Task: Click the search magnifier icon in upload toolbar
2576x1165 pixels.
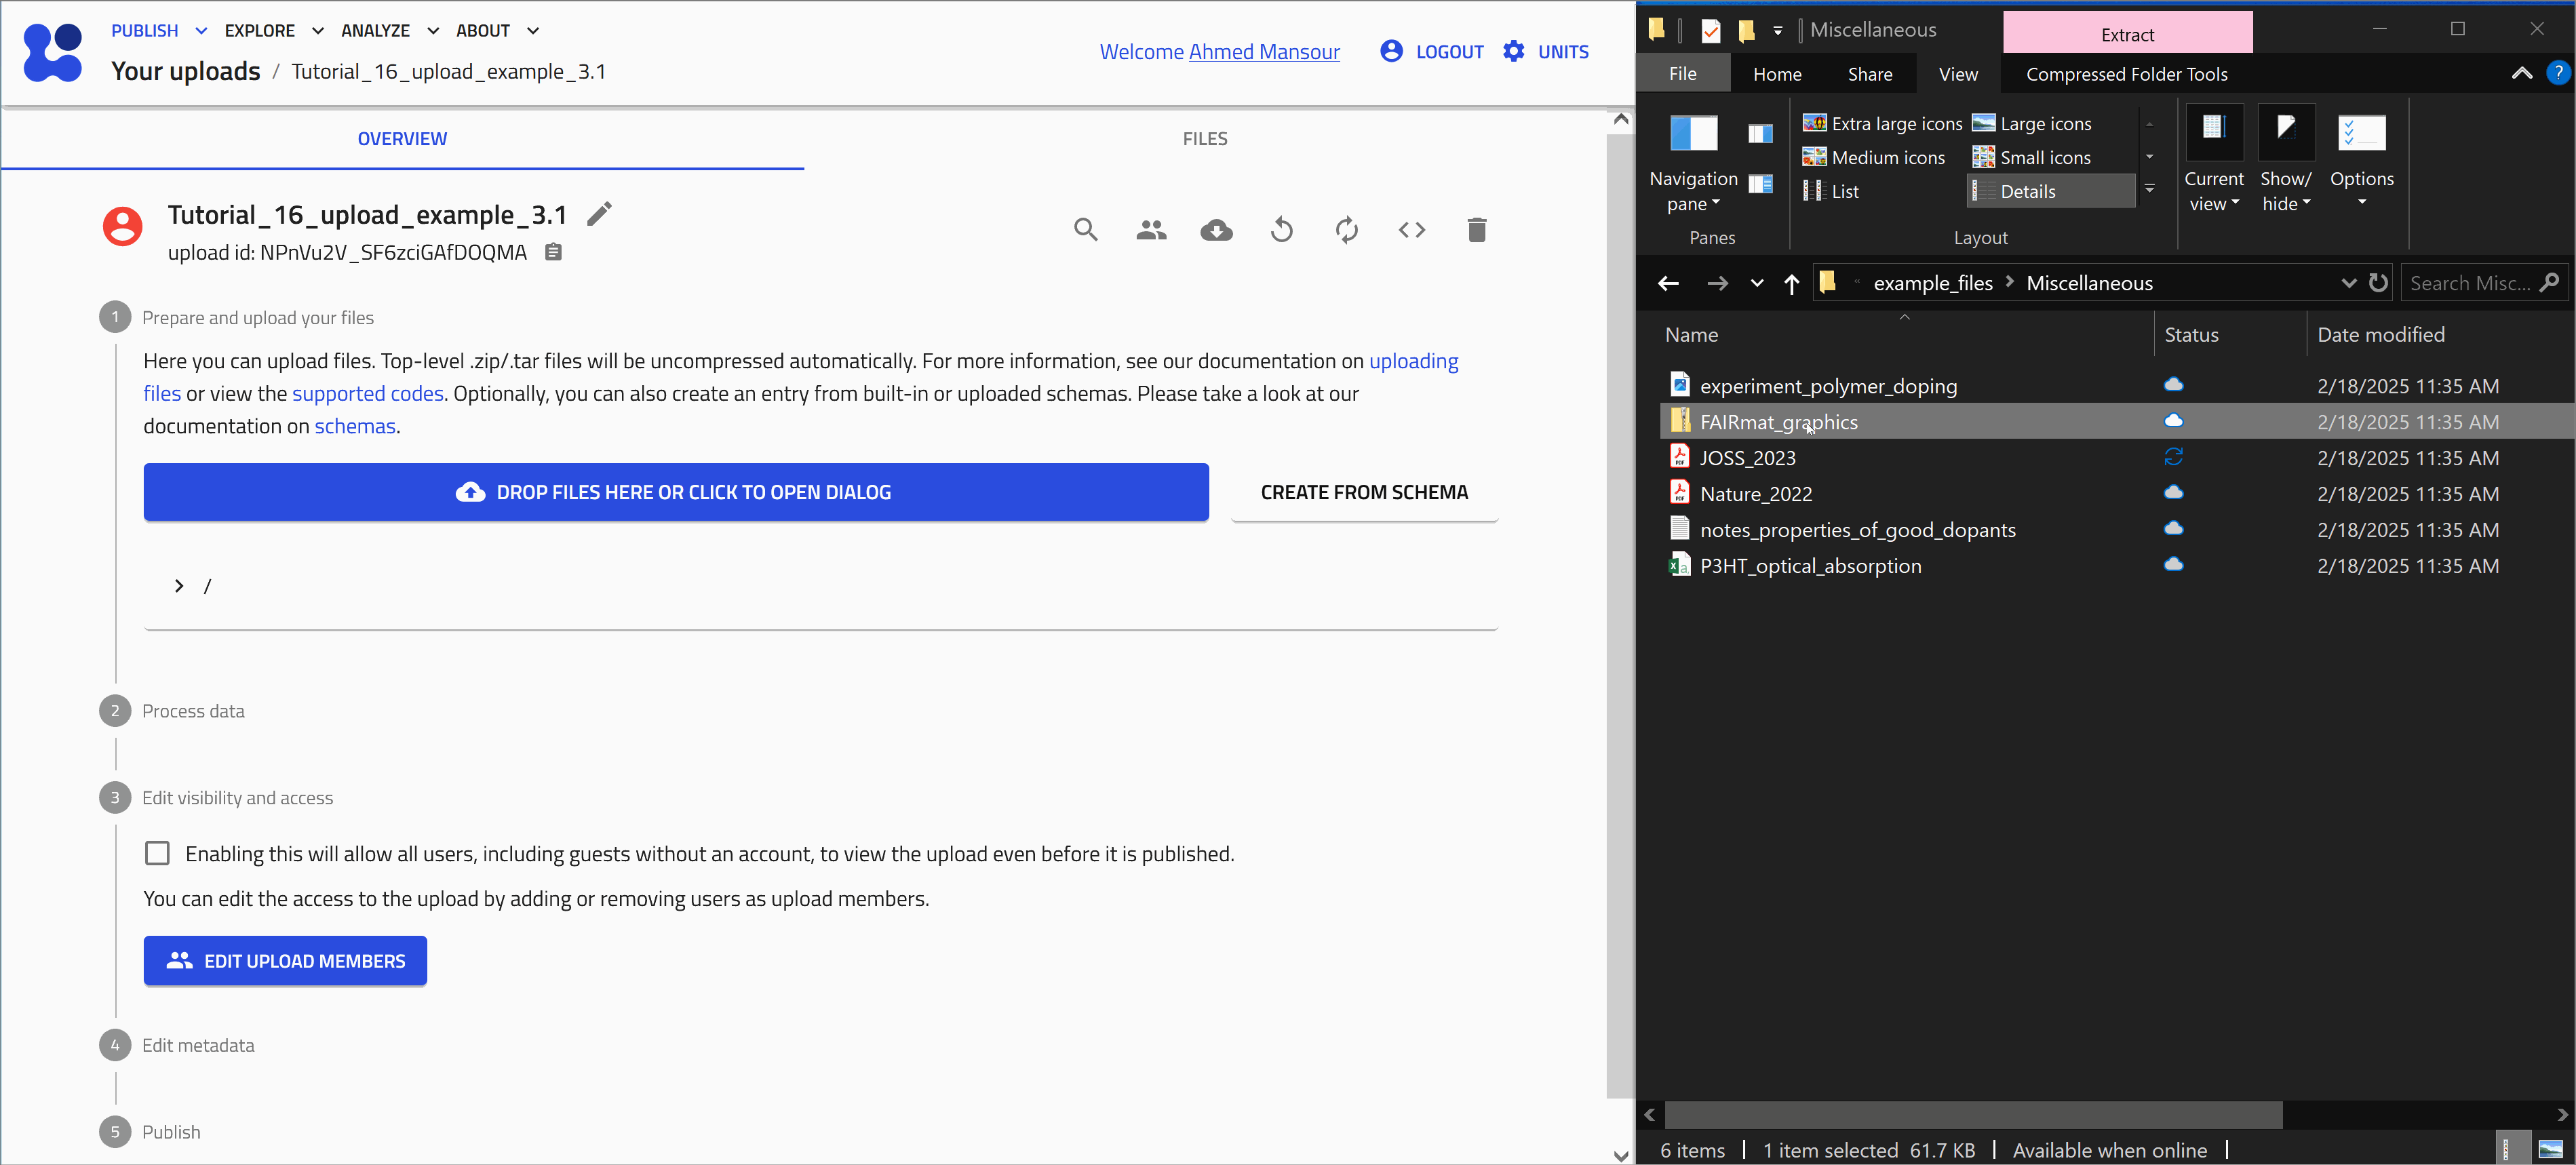Action: 1086,230
